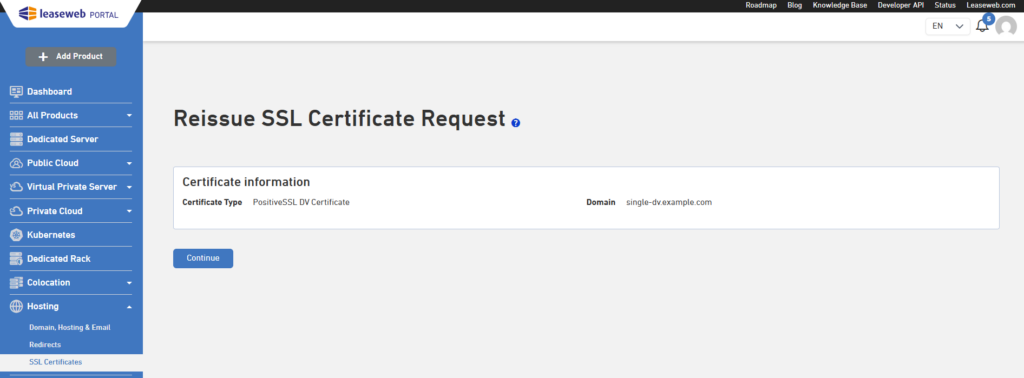Click the Dedicated Rack icon
This screenshot has width=1024, height=378.
point(16,259)
